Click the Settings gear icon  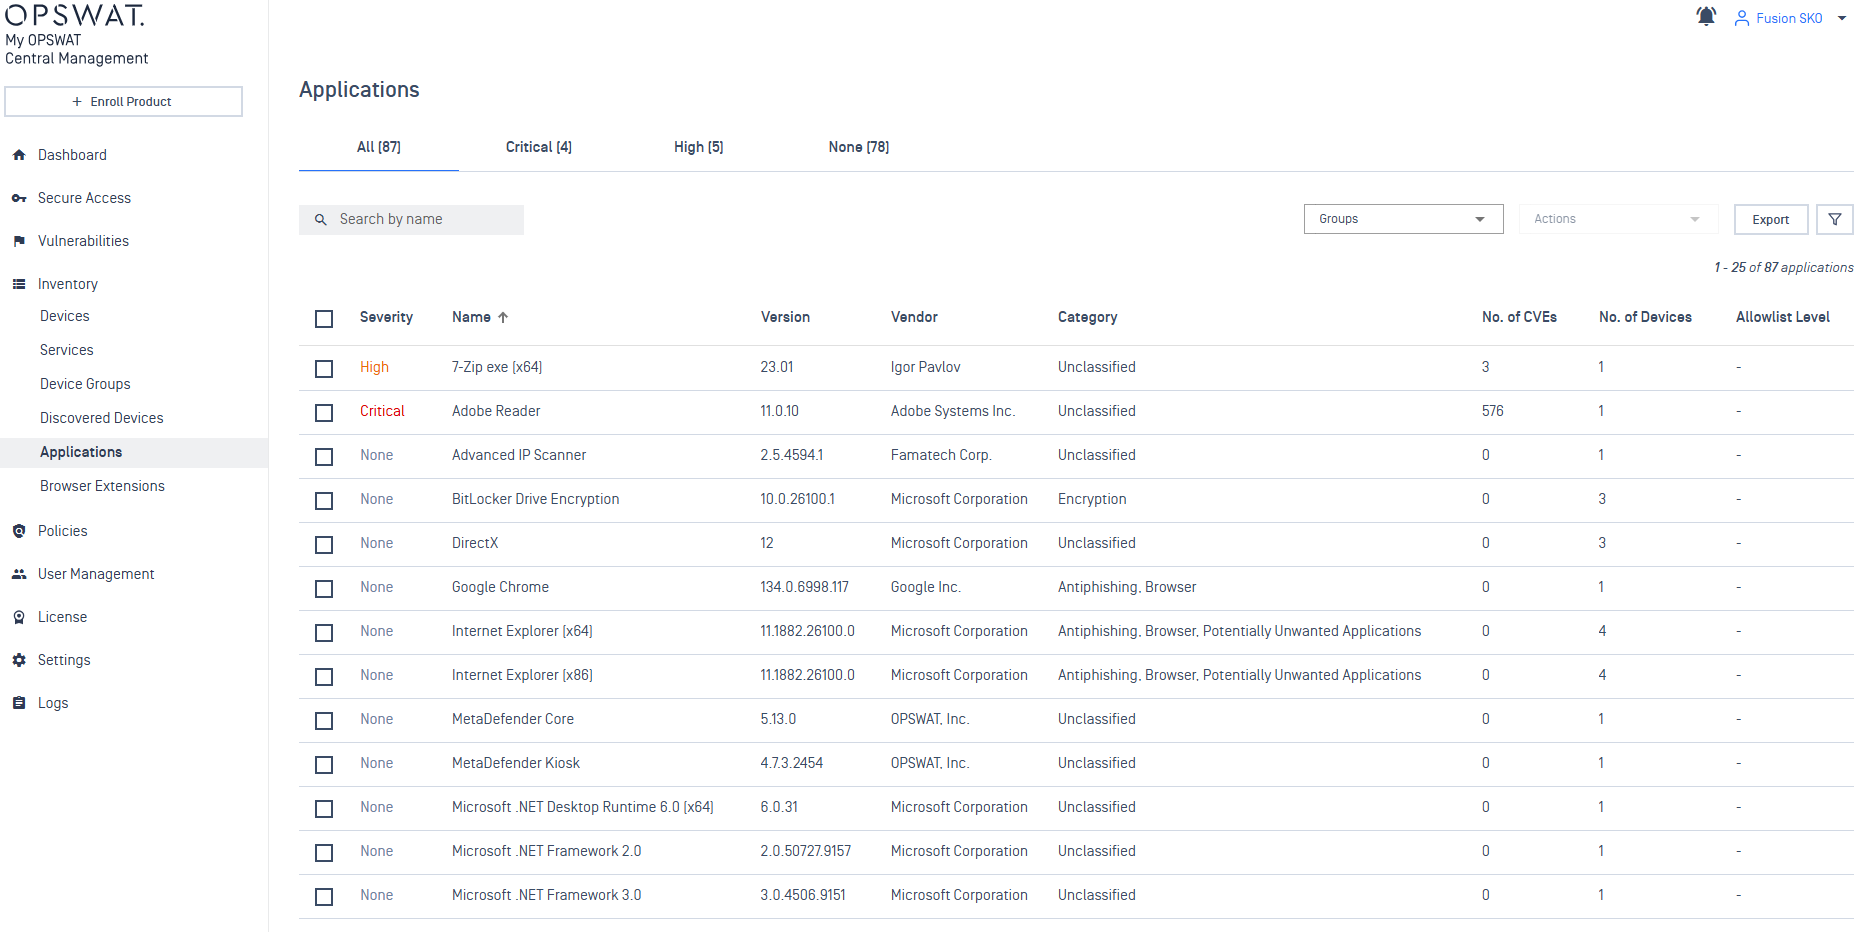click(19, 660)
